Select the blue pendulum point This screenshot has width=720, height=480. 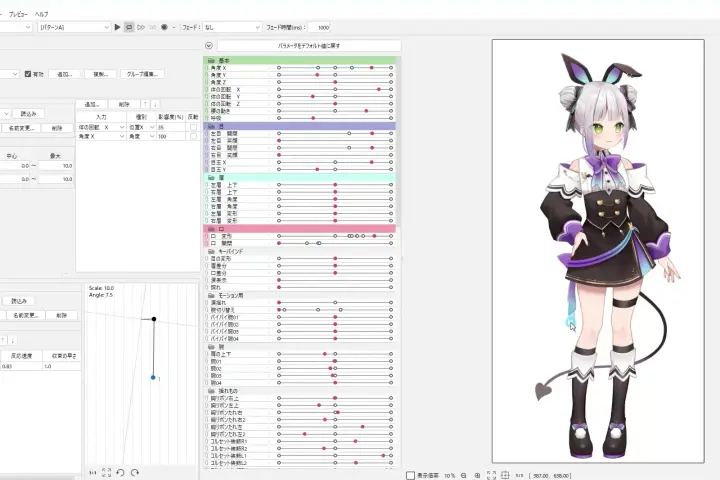coord(153,378)
